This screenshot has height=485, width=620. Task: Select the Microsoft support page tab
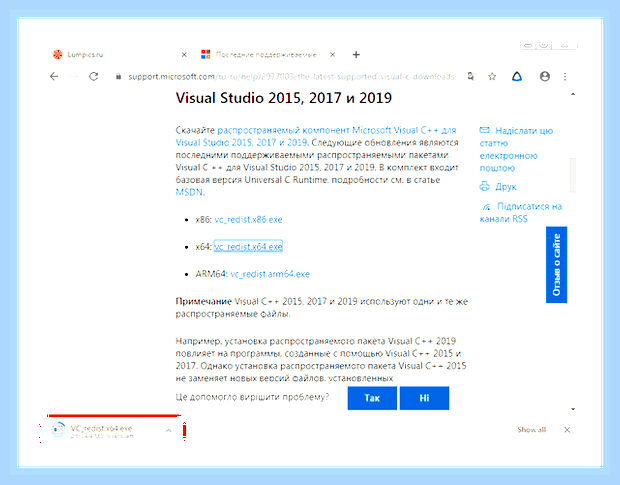(x=269, y=55)
